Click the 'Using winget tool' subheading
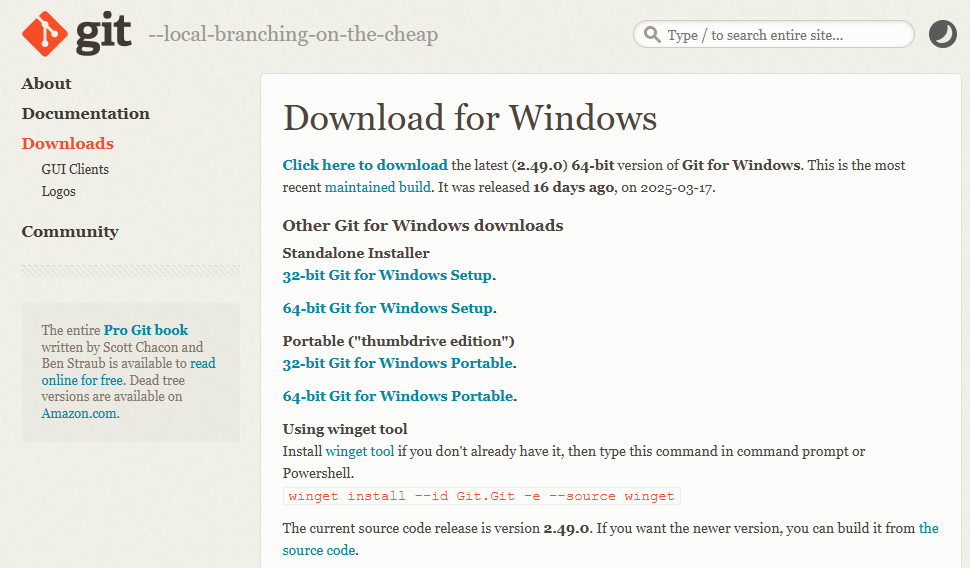 point(345,429)
